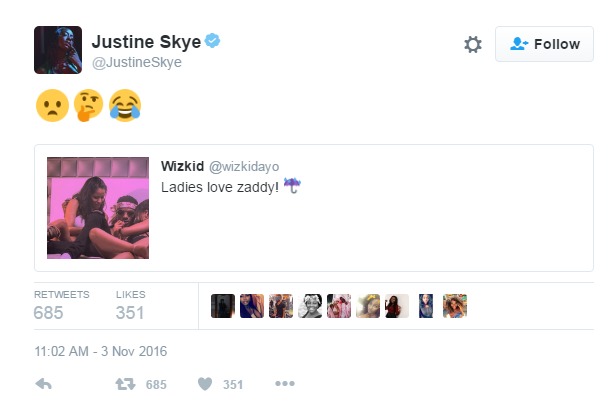Click the reply arrow icon

43,384
